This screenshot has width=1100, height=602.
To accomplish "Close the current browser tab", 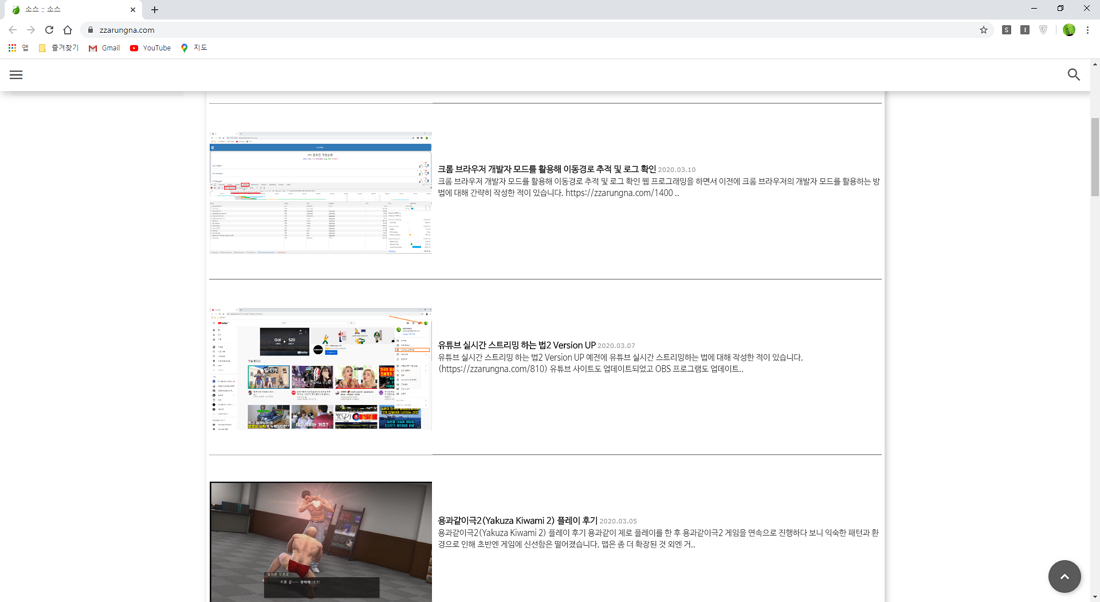I will pyautogui.click(x=133, y=9).
